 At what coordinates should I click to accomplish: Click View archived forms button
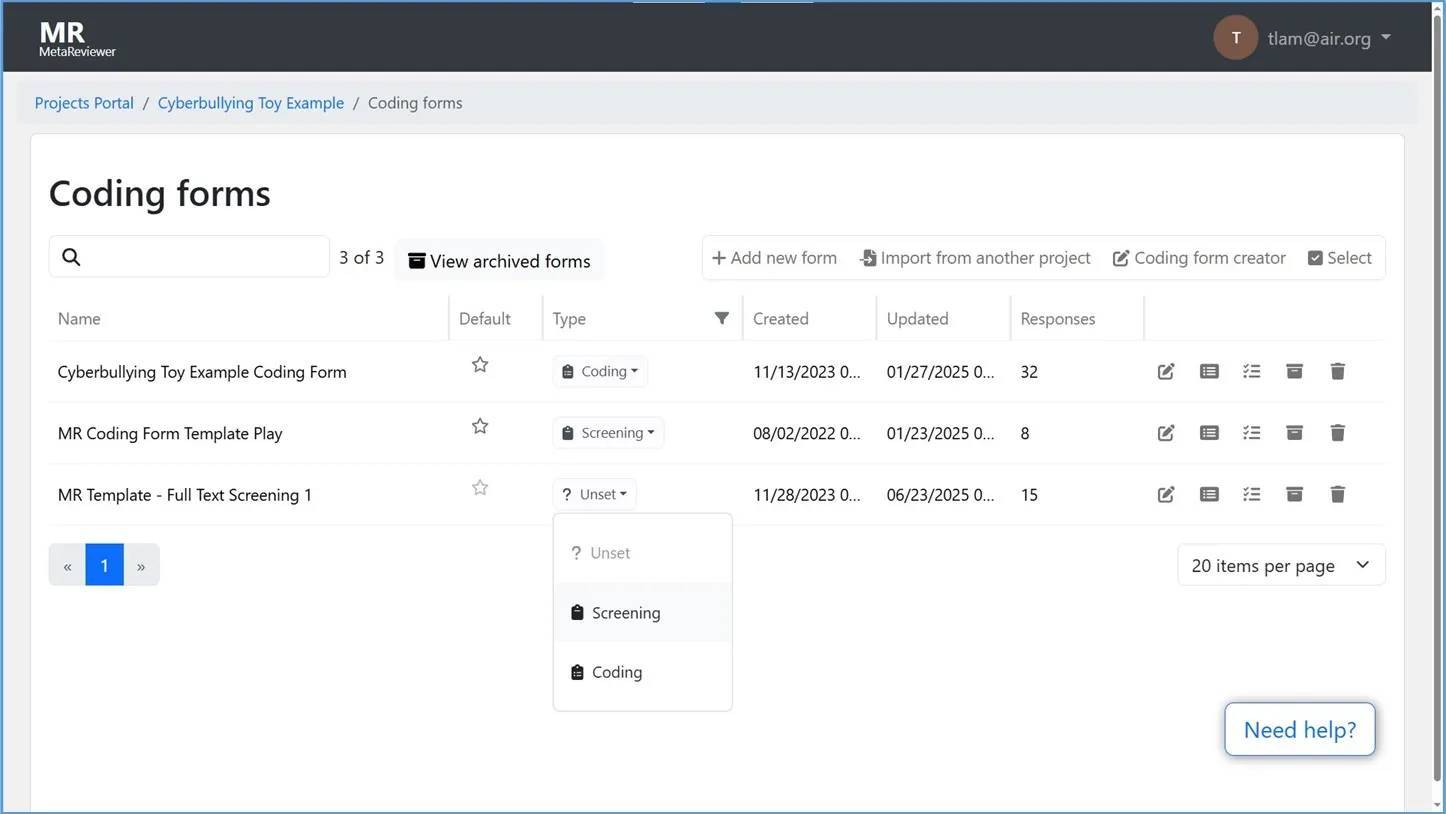(499, 261)
